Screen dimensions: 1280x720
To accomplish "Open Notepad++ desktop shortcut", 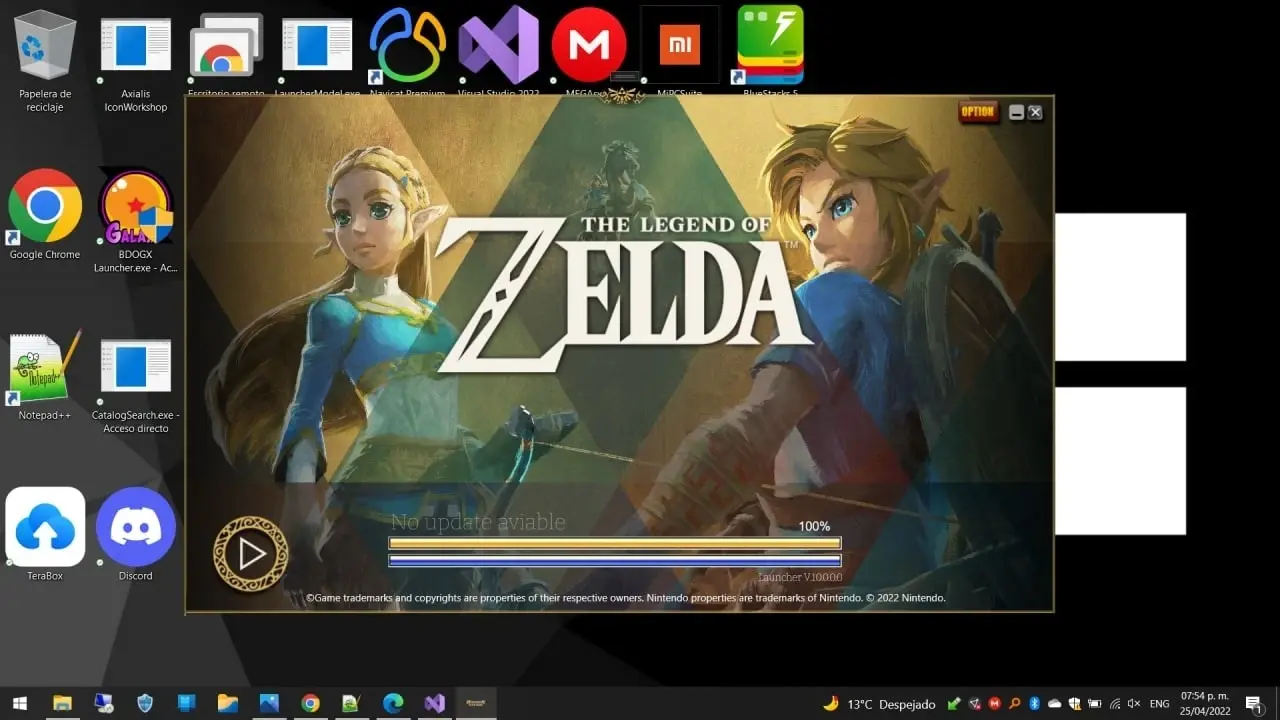I will point(45,375).
